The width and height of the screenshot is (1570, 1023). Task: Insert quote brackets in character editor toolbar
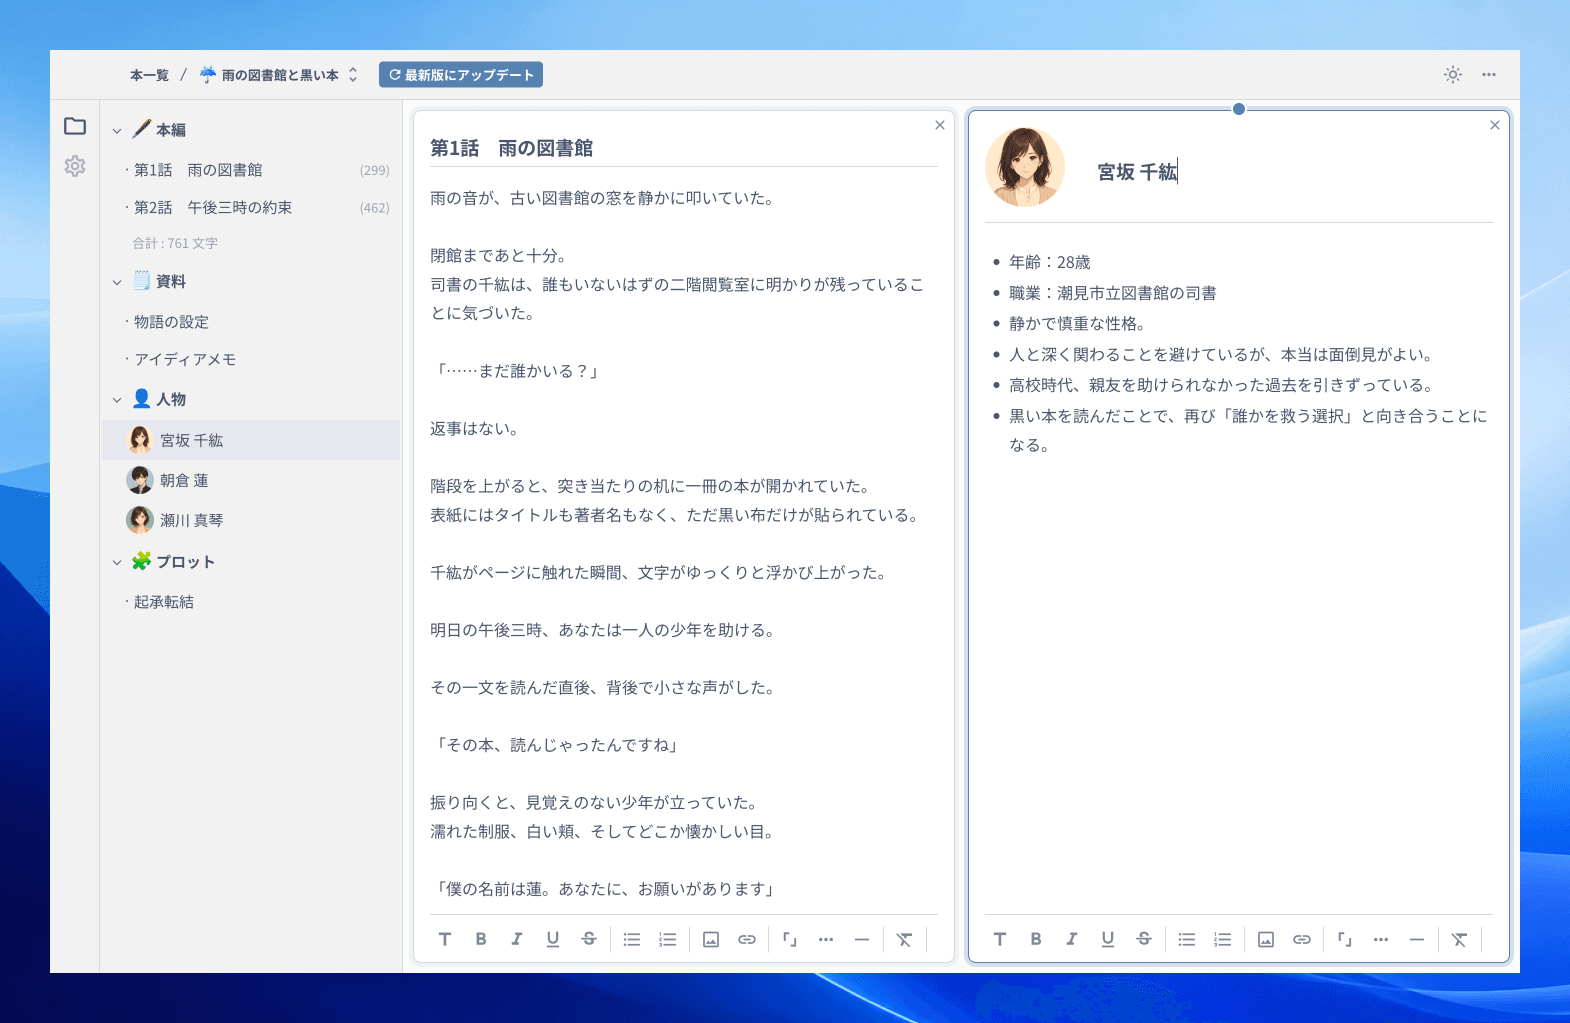pos(1345,939)
